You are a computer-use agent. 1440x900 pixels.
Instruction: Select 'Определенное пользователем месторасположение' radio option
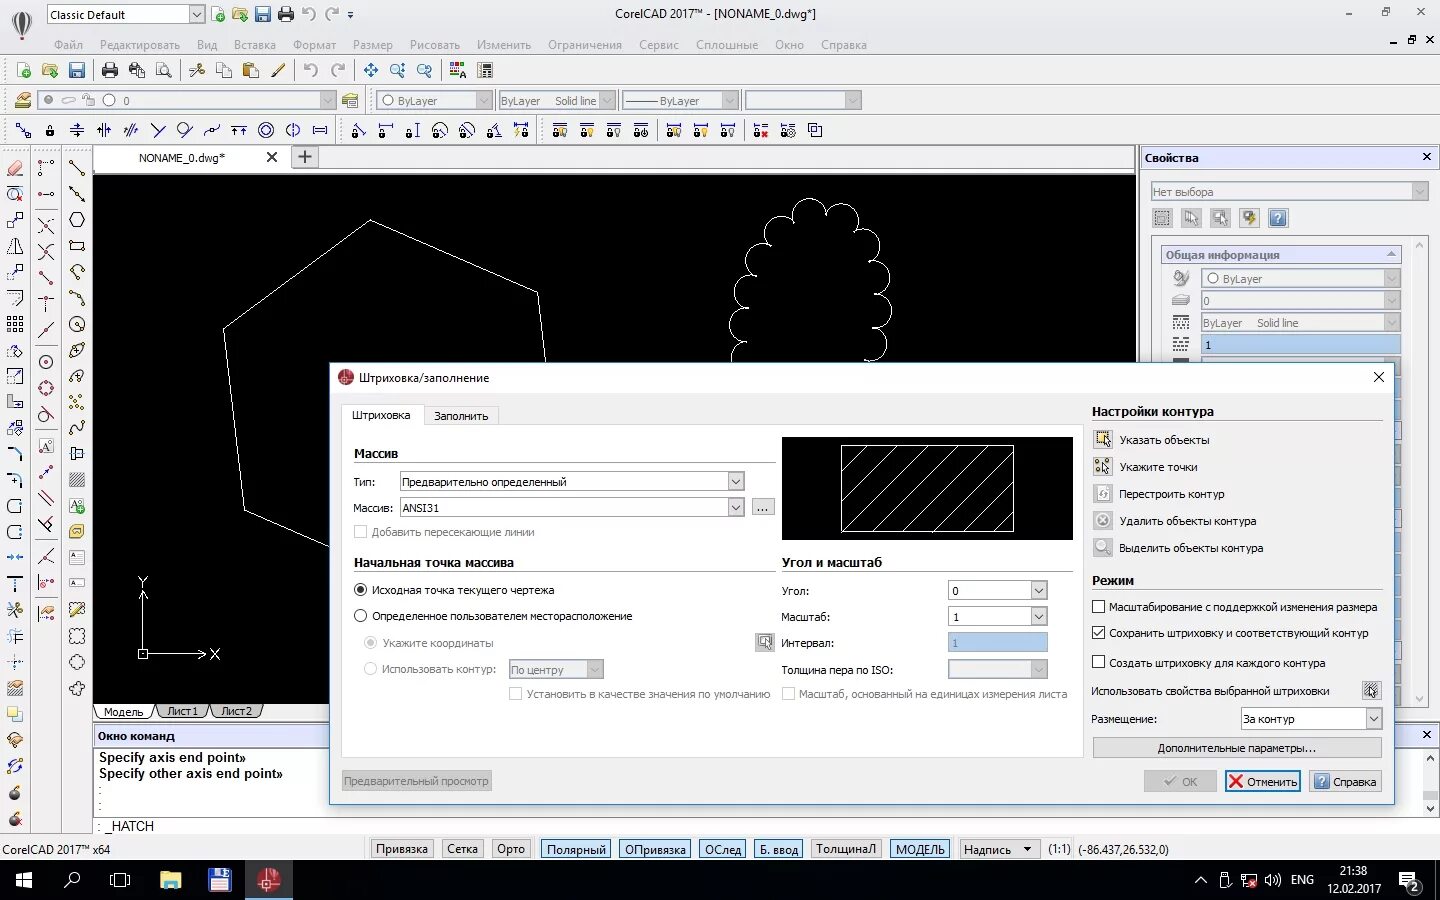[x=361, y=616]
